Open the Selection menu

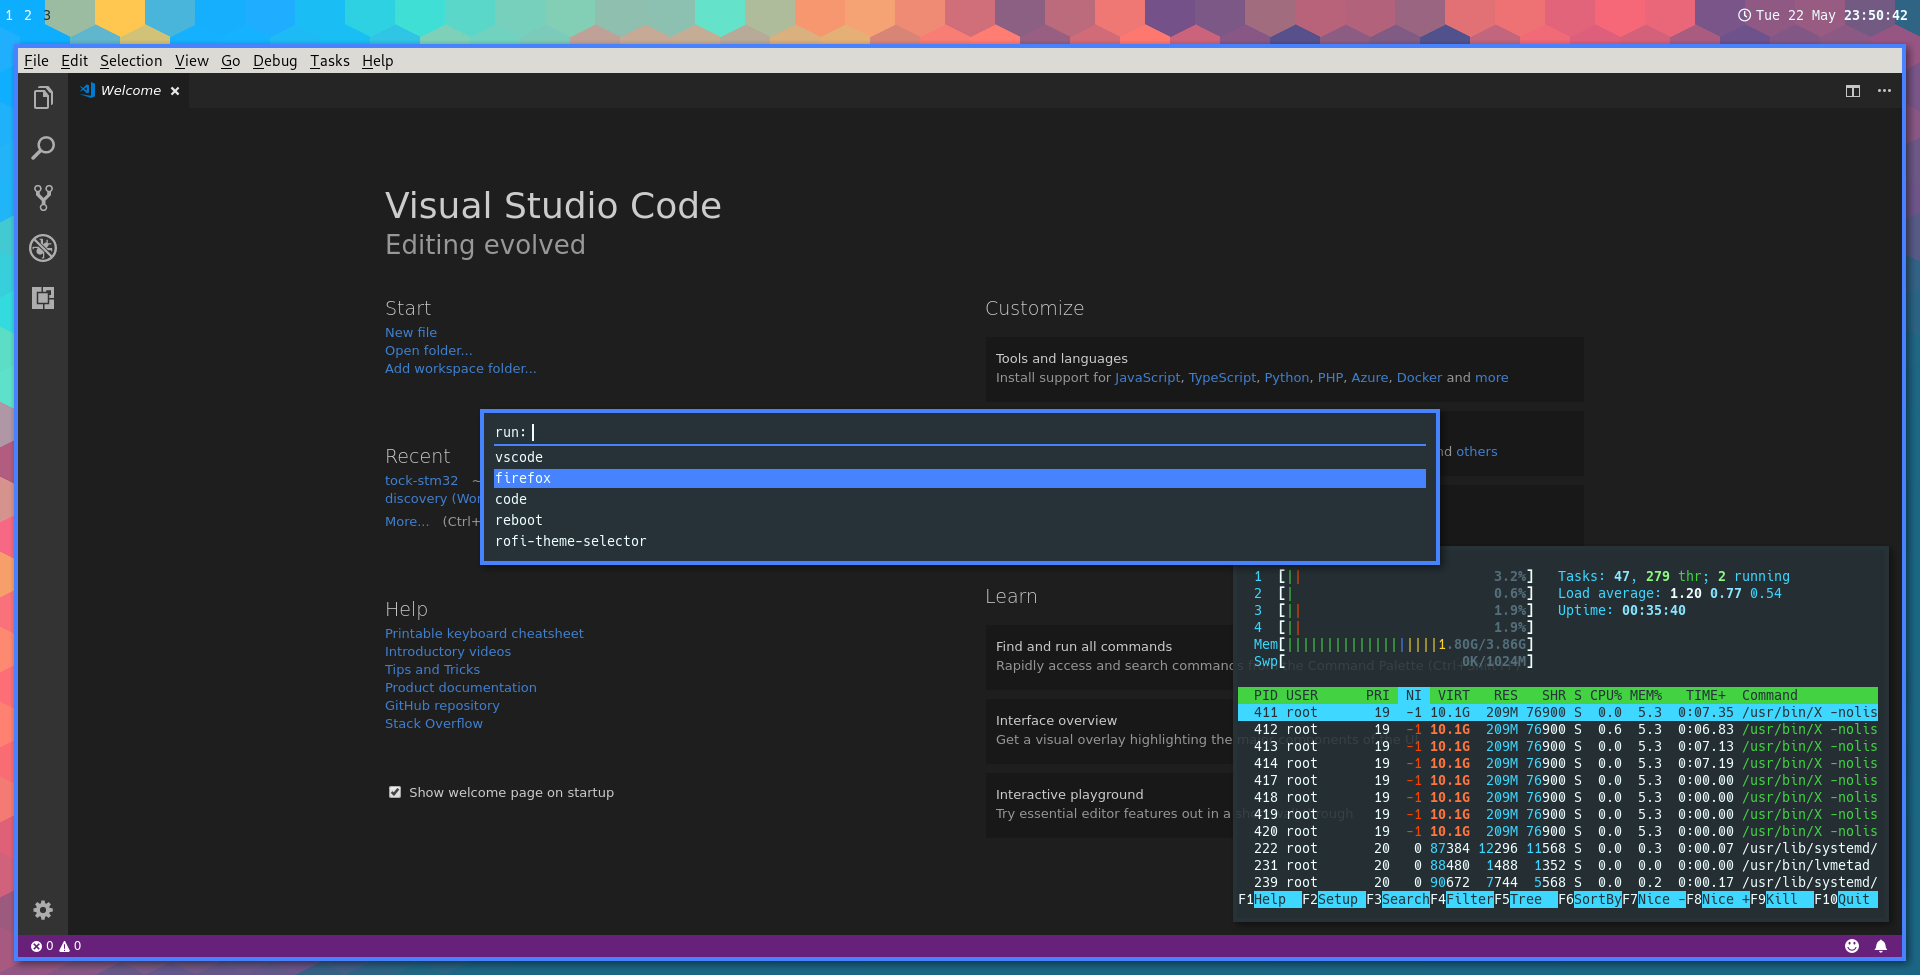131,61
